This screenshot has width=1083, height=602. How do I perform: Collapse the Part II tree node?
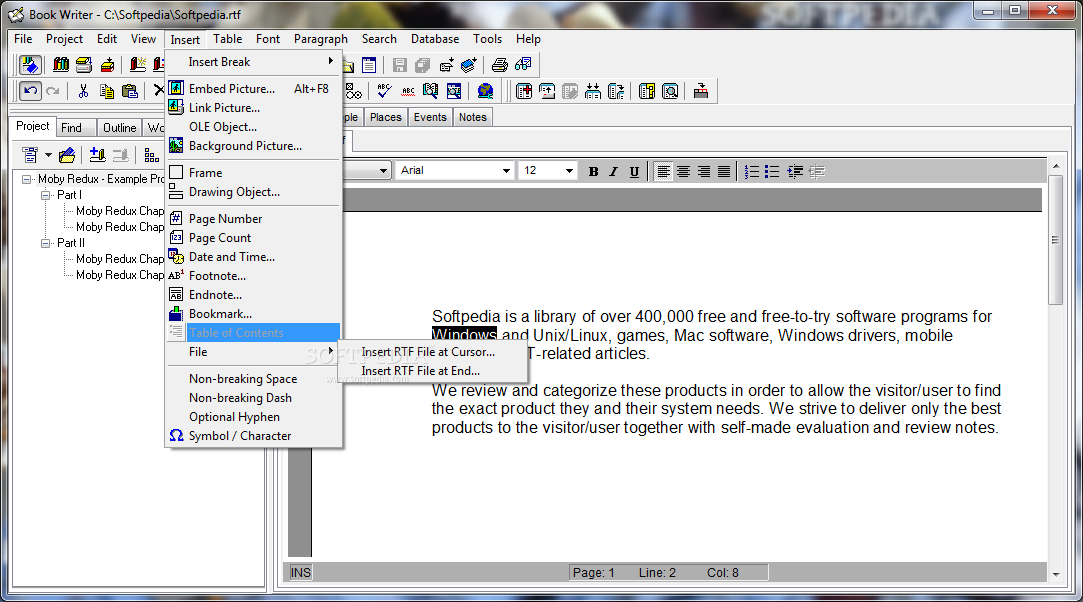46,243
